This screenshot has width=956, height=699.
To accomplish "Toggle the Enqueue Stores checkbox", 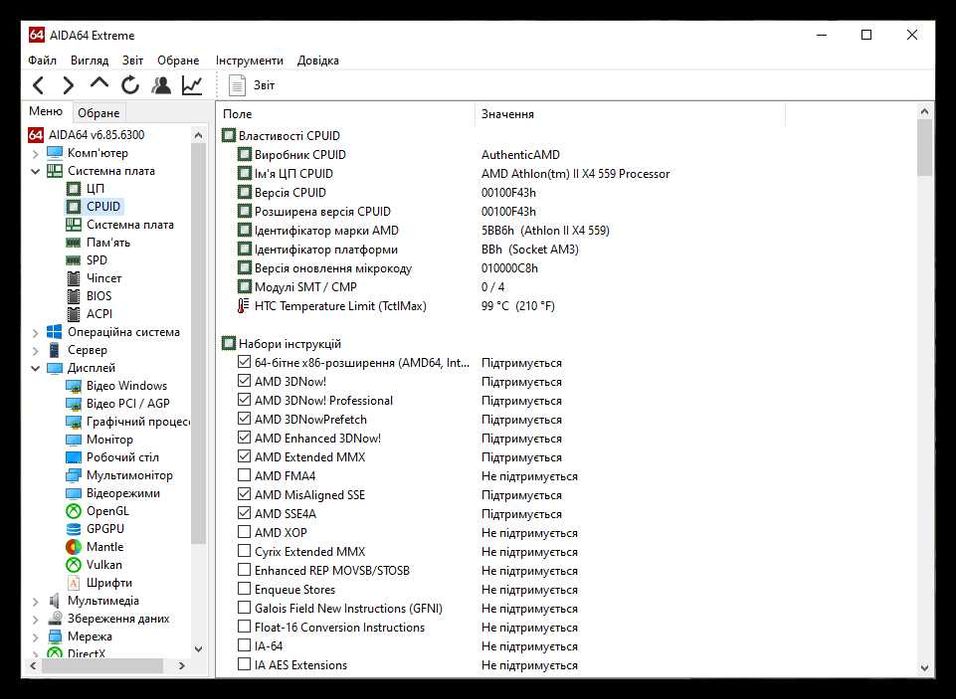I will pyautogui.click(x=244, y=589).
